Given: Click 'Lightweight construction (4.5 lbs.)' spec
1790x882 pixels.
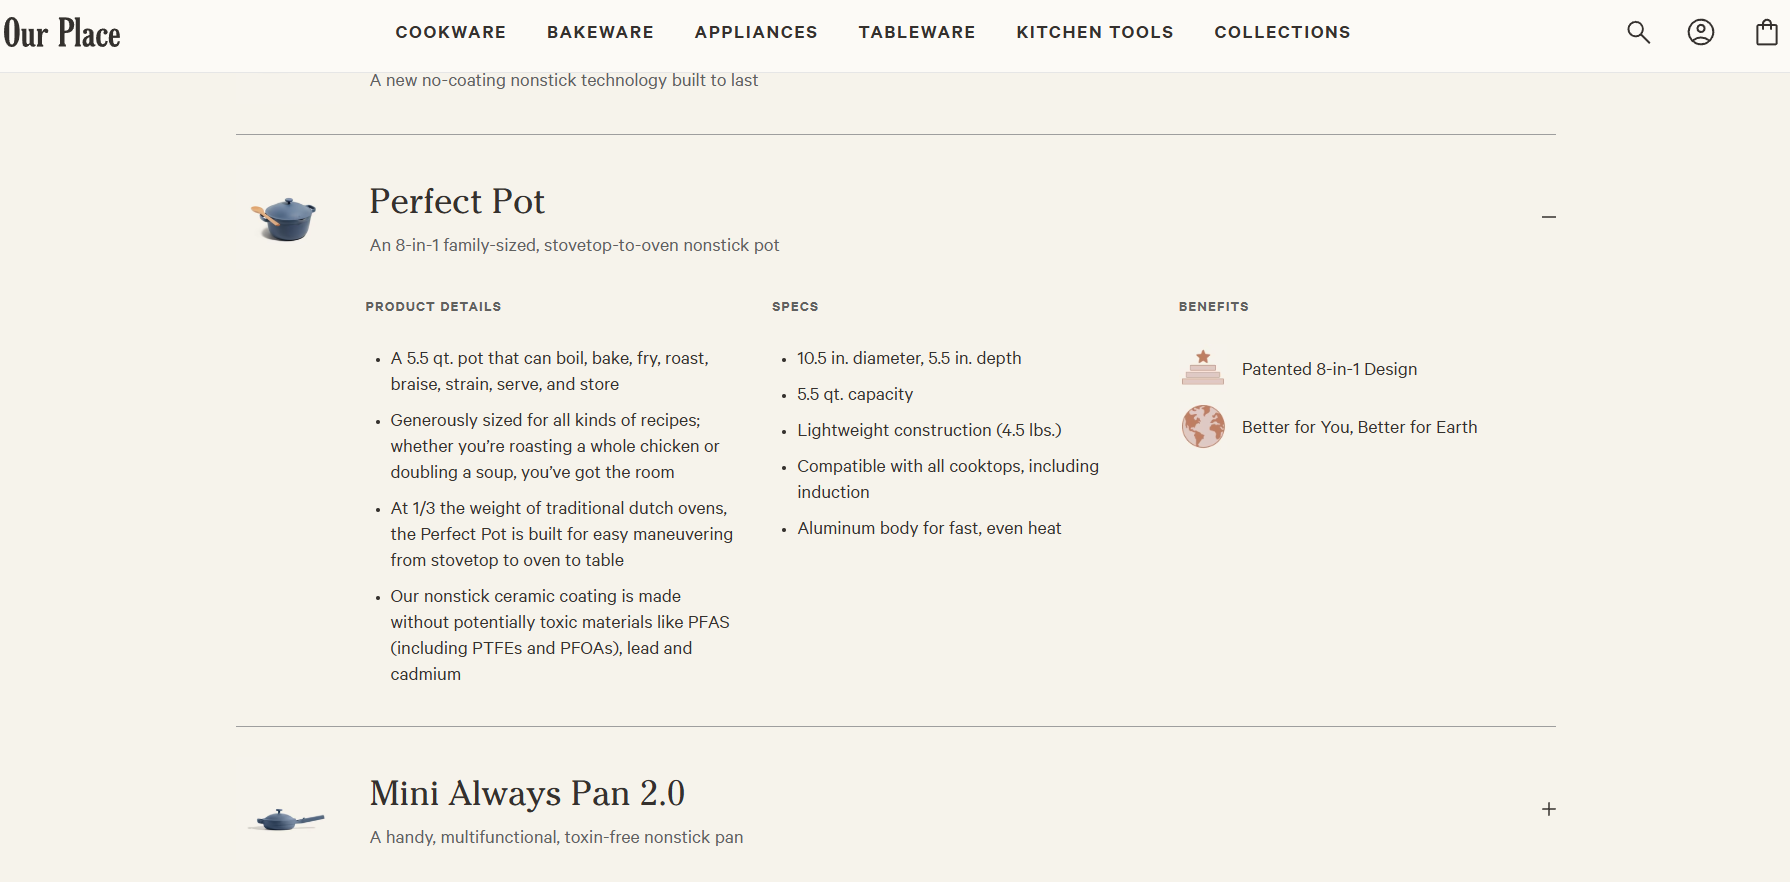Looking at the screenshot, I should 929,430.
